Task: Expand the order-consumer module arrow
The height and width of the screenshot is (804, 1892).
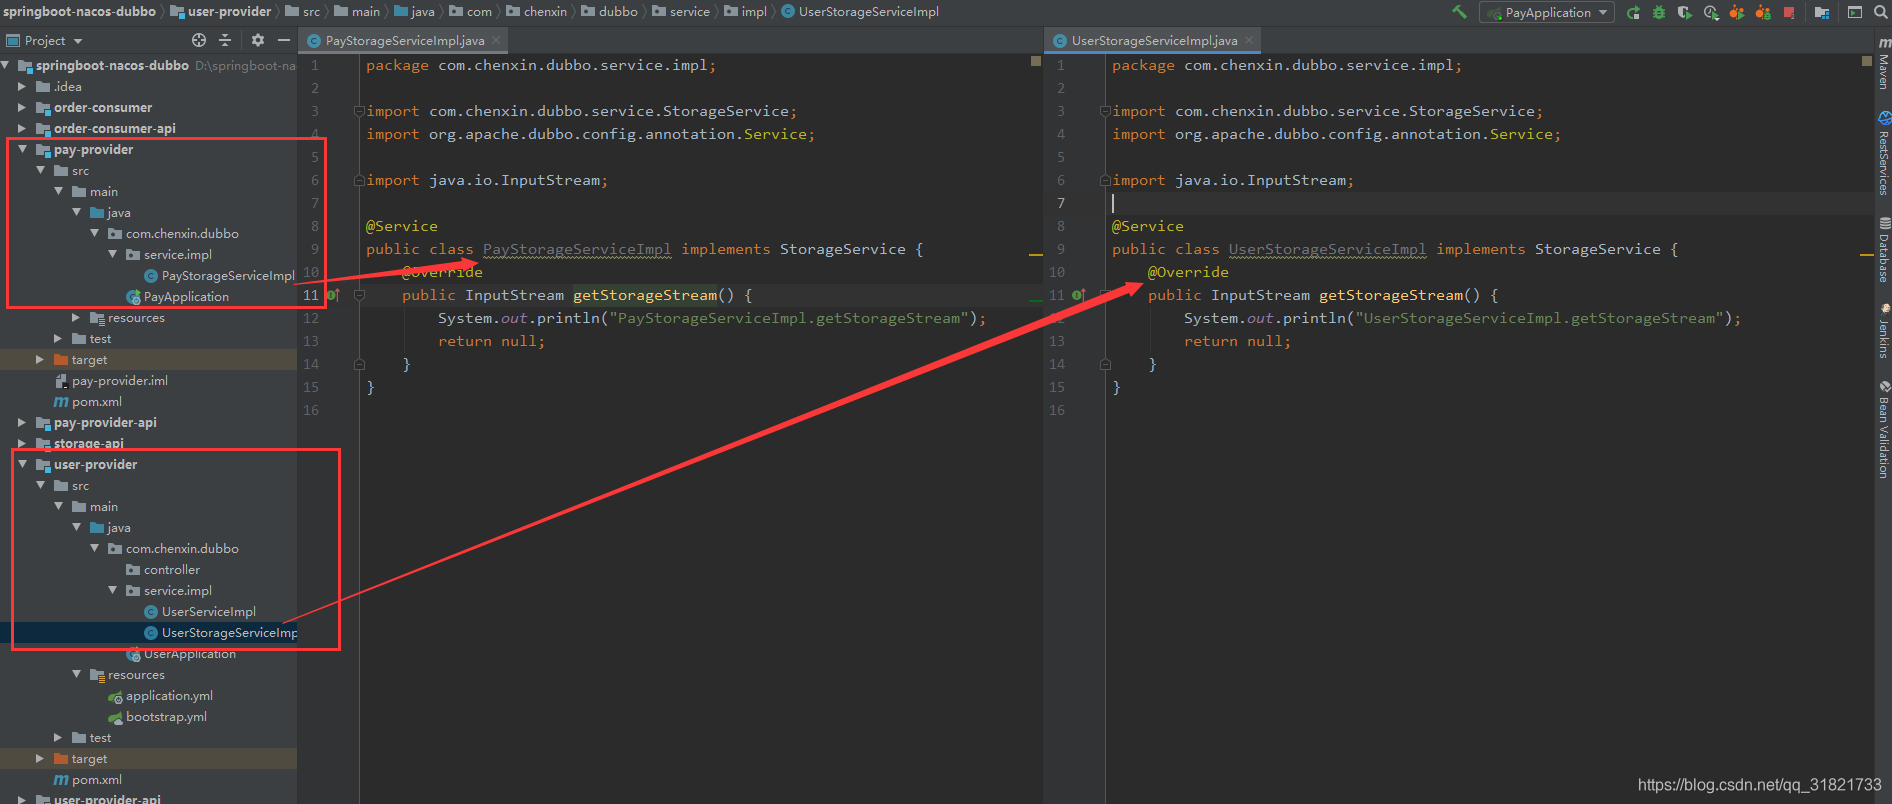Action: pyautogui.click(x=22, y=107)
